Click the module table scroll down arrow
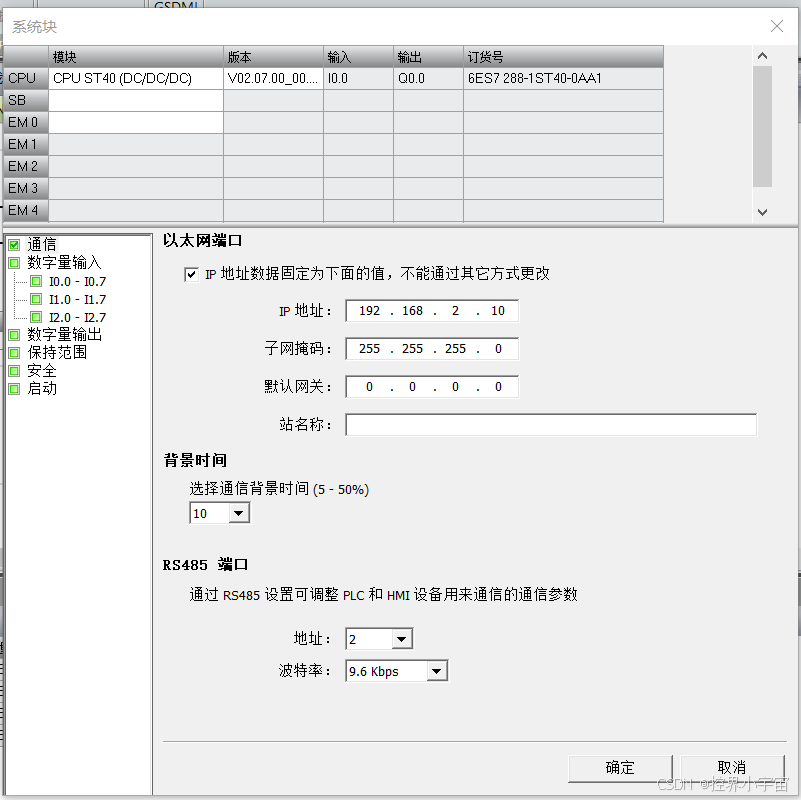The height and width of the screenshot is (800, 801). pyautogui.click(x=762, y=212)
